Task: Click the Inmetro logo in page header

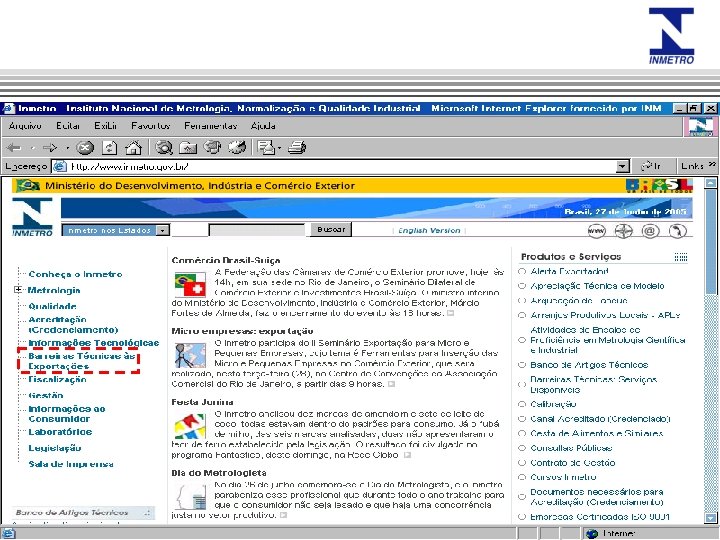Action: pyautogui.click(x=32, y=217)
